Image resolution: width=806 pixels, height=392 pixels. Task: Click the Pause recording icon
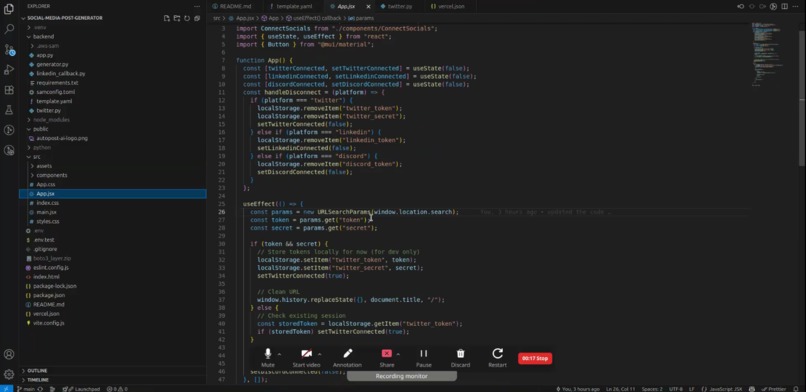pos(424,353)
